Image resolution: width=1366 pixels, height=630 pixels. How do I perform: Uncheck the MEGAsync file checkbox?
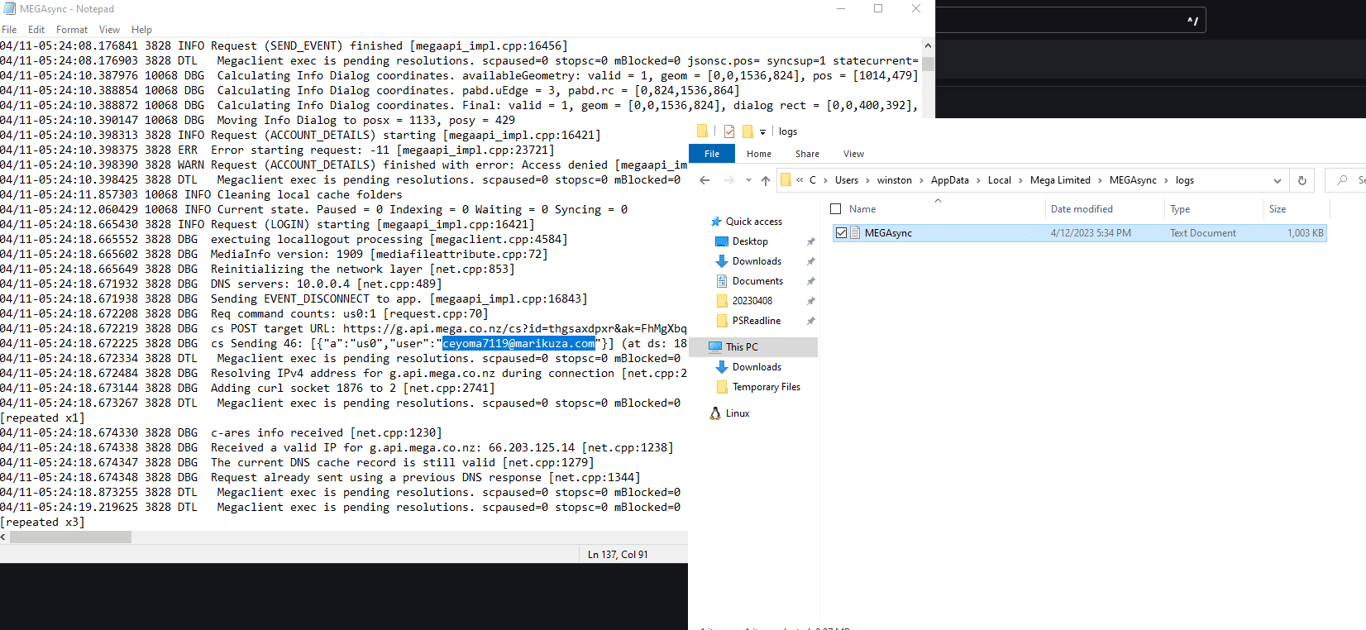[x=841, y=233]
